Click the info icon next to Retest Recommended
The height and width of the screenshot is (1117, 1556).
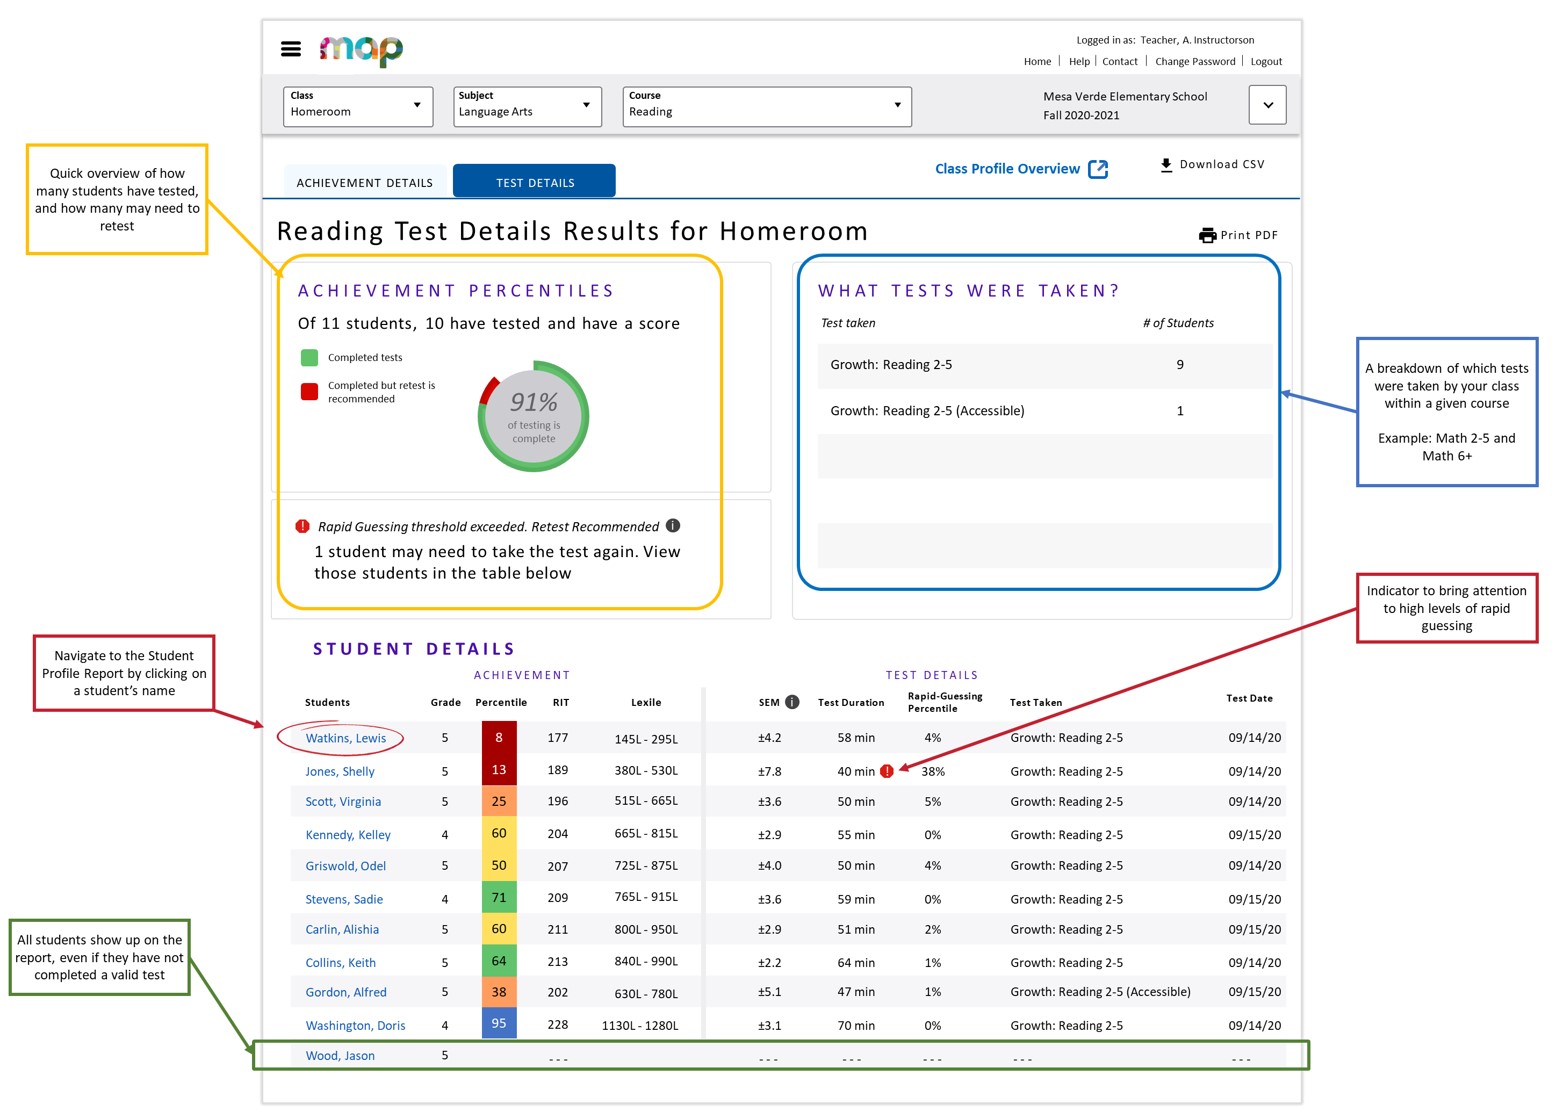(x=673, y=524)
